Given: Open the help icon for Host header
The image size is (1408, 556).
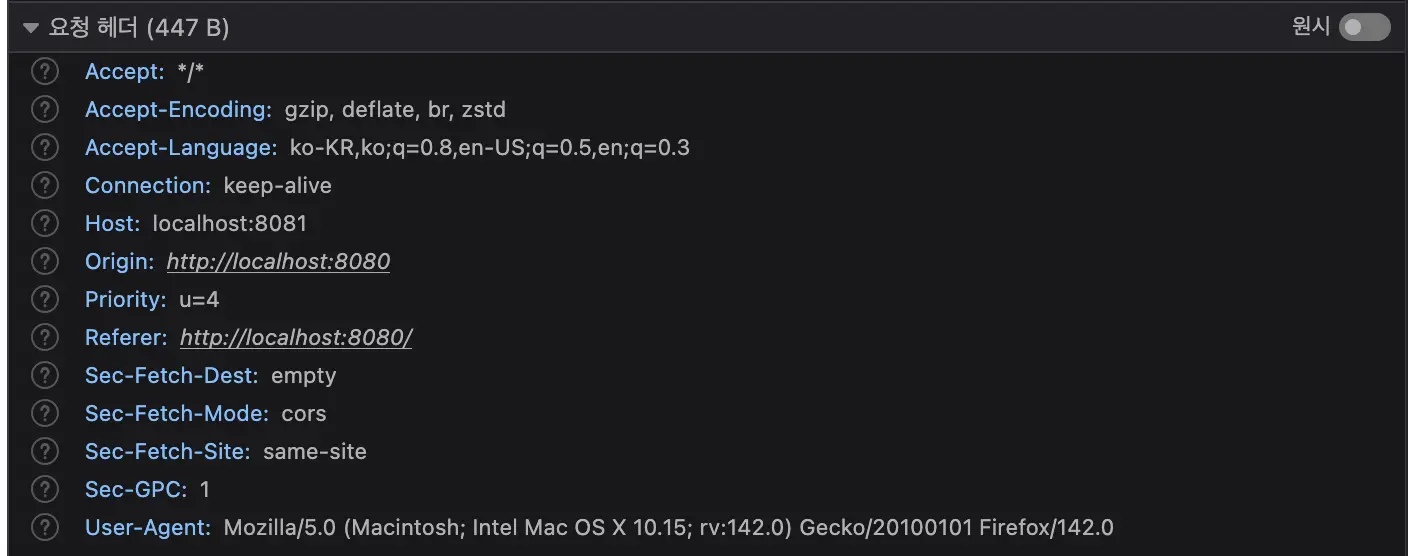Looking at the screenshot, I should pos(44,224).
